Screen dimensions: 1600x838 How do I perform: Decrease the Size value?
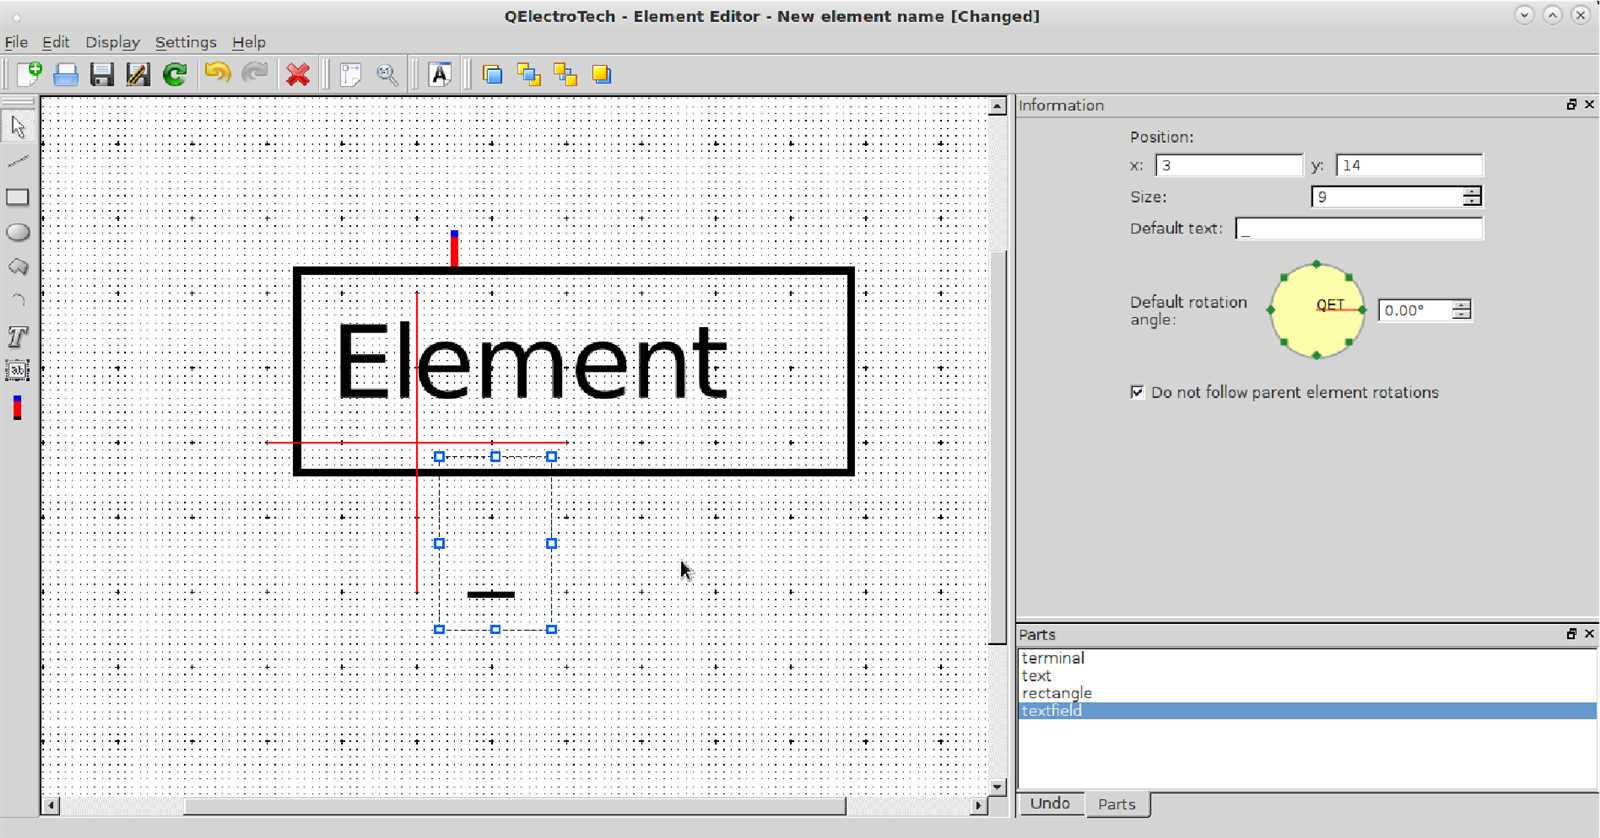tap(1472, 202)
